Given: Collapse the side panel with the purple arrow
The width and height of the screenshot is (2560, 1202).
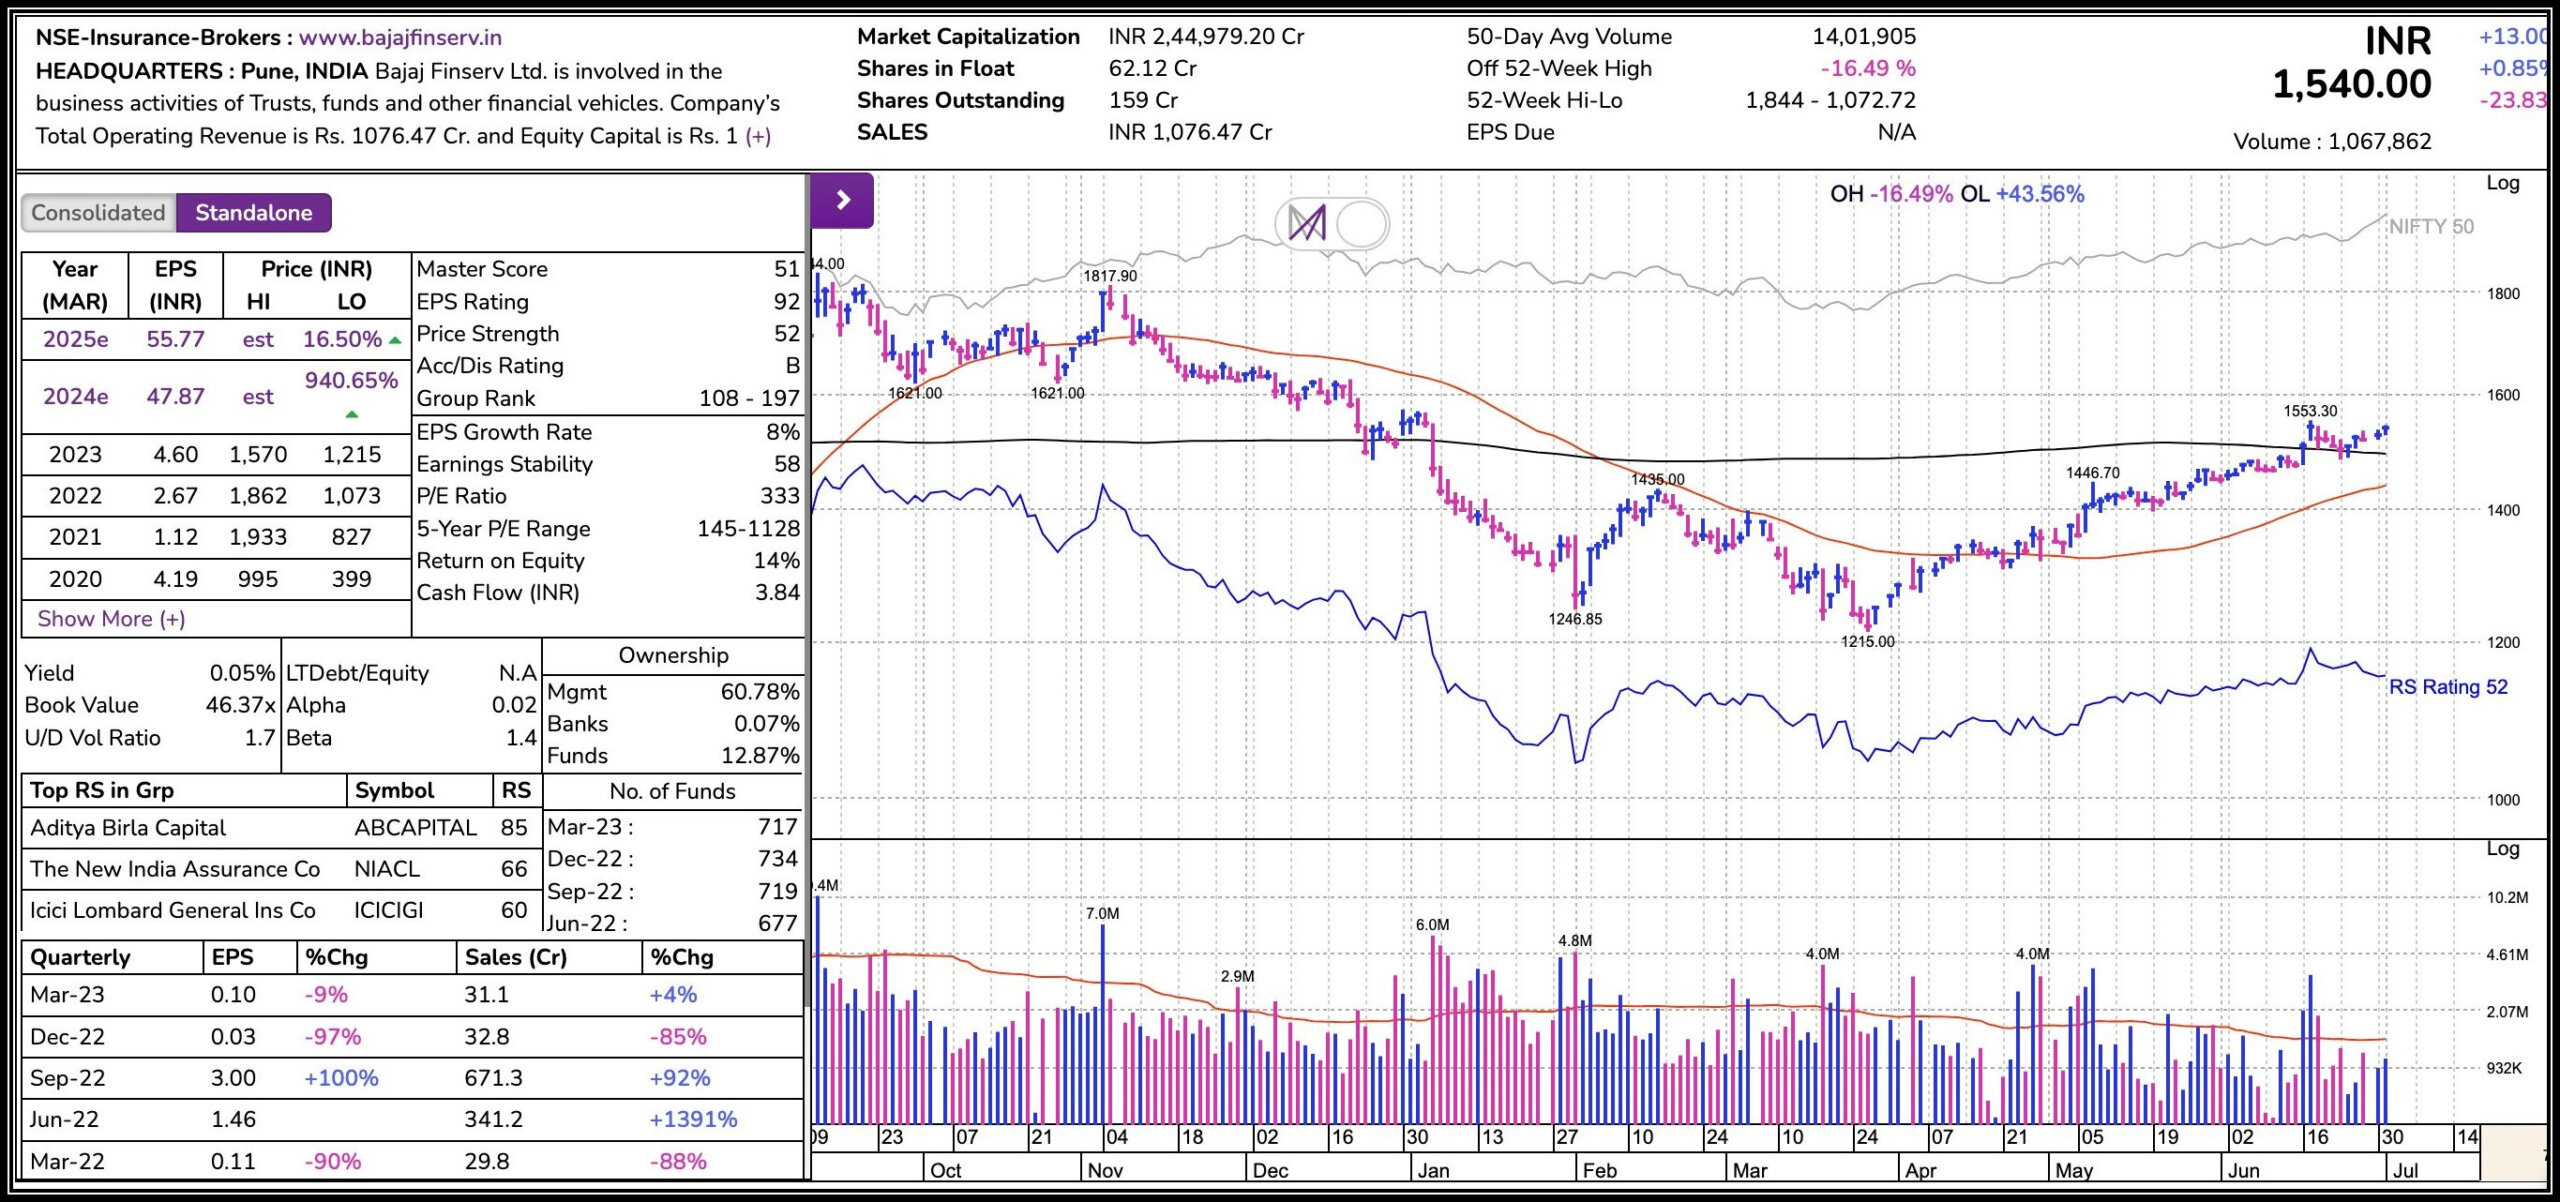Looking at the screenshot, I should pos(842,200).
